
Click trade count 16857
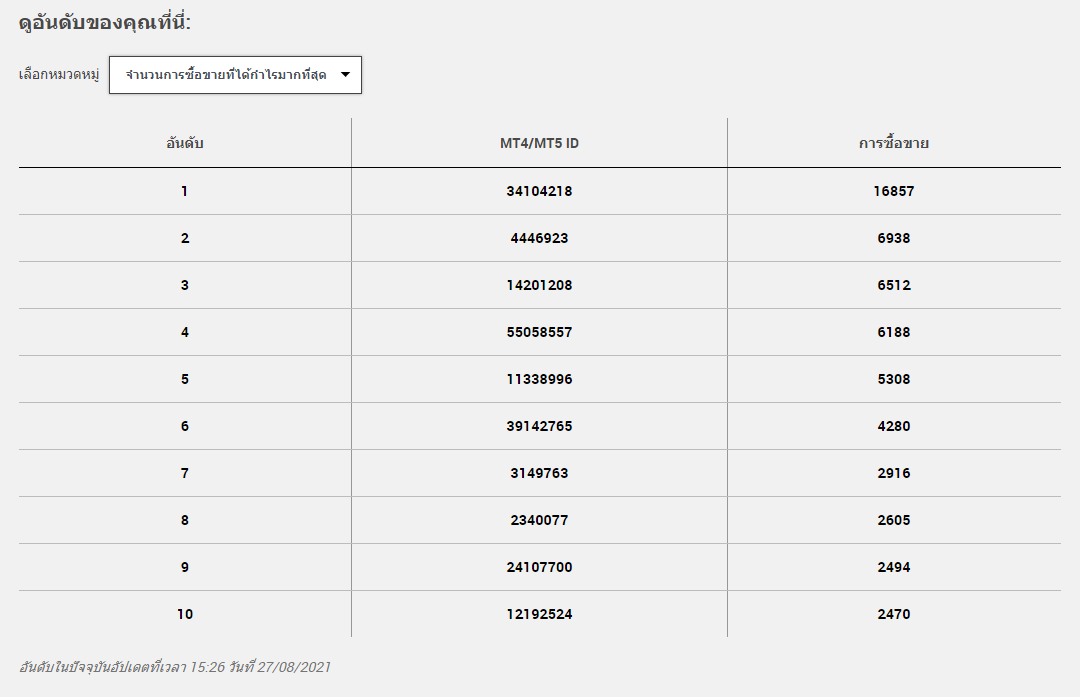pyautogui.click(x=894, y=191)
